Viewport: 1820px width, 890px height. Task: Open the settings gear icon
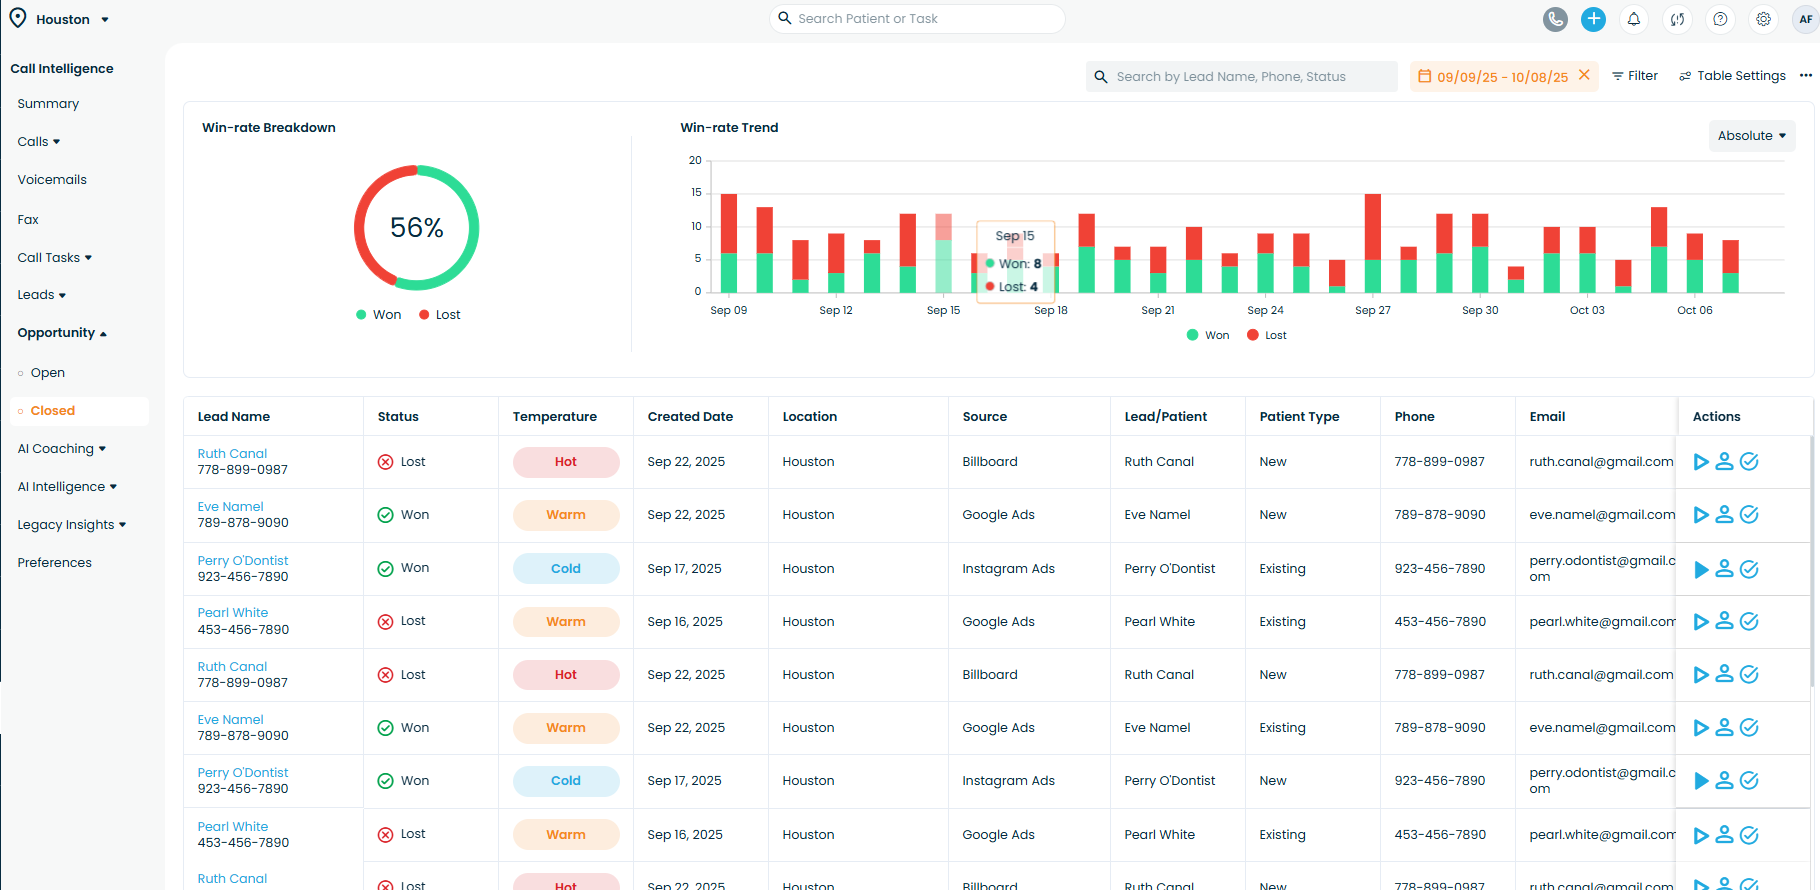[1763, 19]
